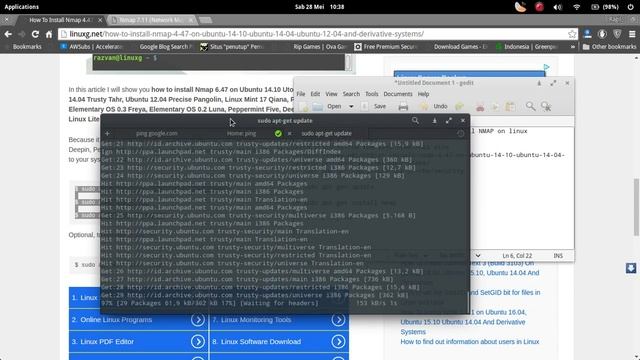The width and height of the screenshot is (640, 360).
Task: Click the volume icon in the system tray
Action: tap(558, 7)
